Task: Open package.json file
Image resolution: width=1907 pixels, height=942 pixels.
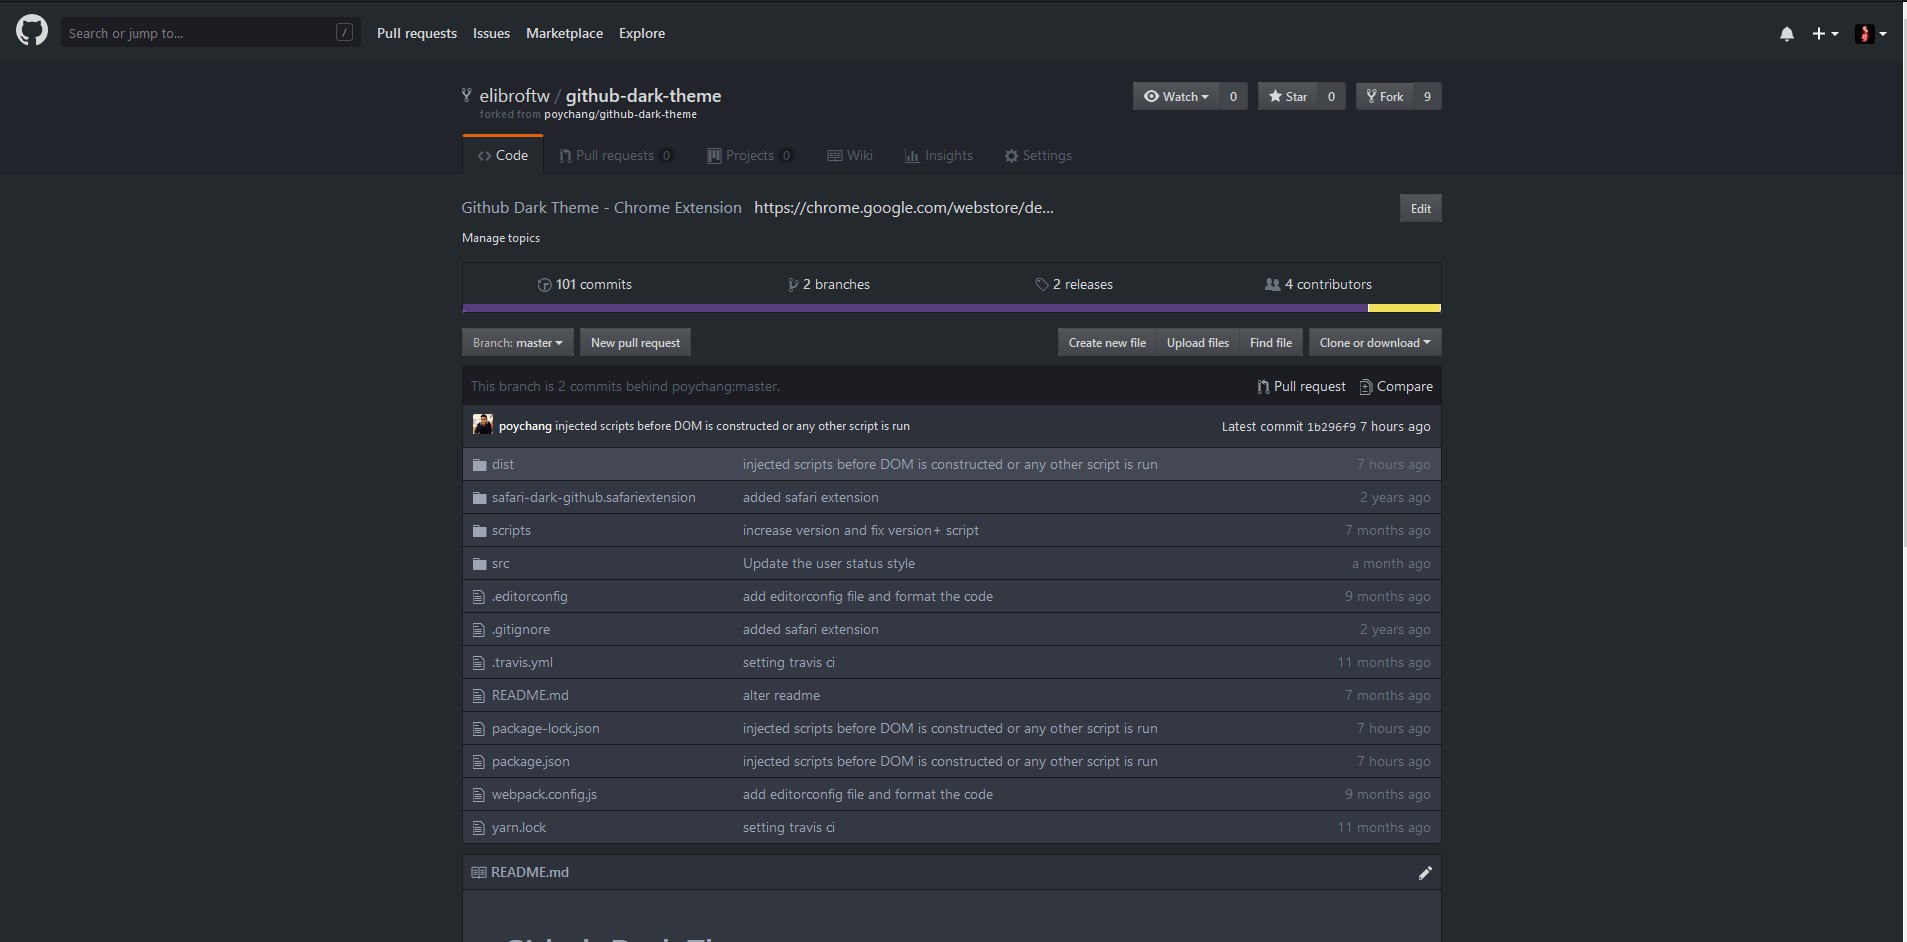Action: click(530, 761)
